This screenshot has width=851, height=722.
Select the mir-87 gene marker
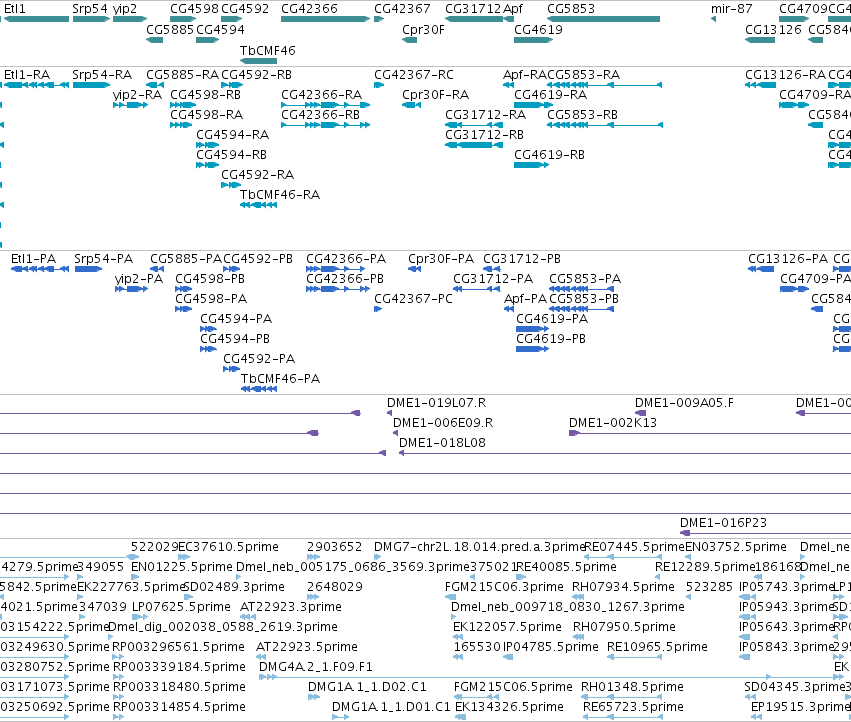714,19
